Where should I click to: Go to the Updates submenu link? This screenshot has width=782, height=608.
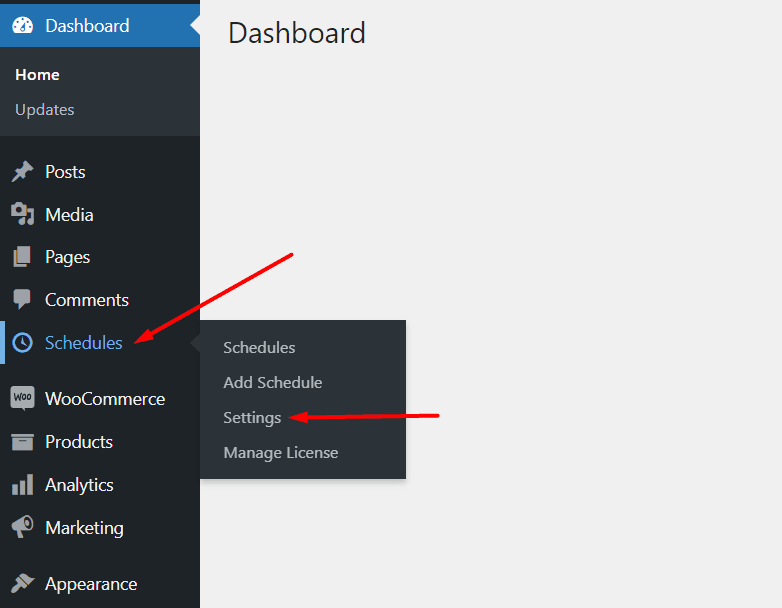pyautogui.click(x=45, y=109)
